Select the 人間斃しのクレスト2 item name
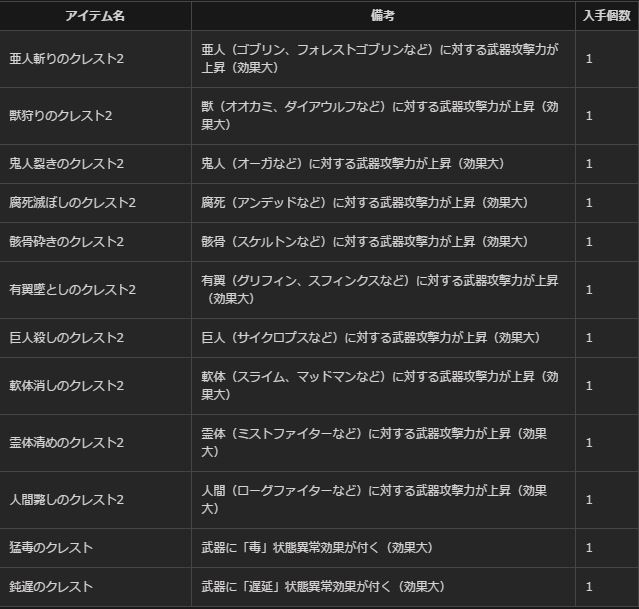 coord(66,500)
